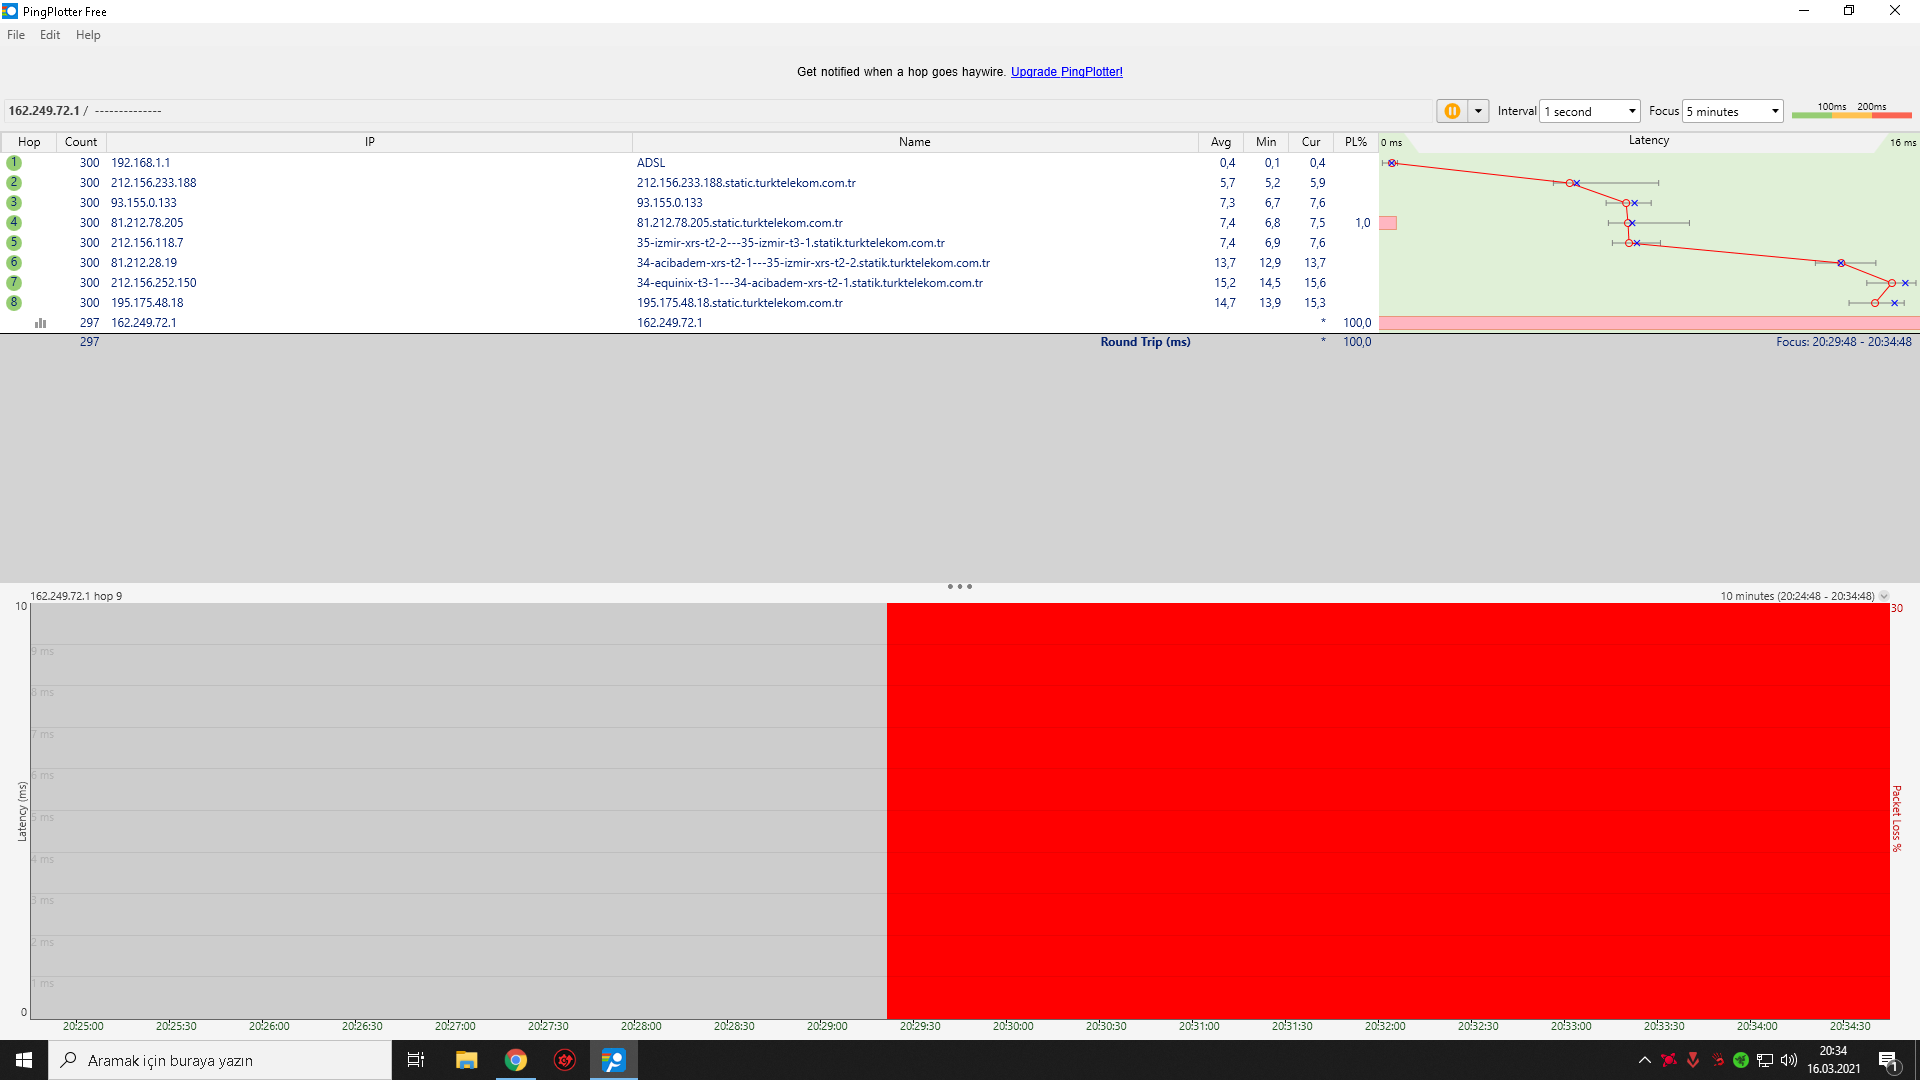Image resolution: width=1920 pixels, height=1080 pixels.
Task: Open the timeline graph options chevron
Action: [1884, 596]
